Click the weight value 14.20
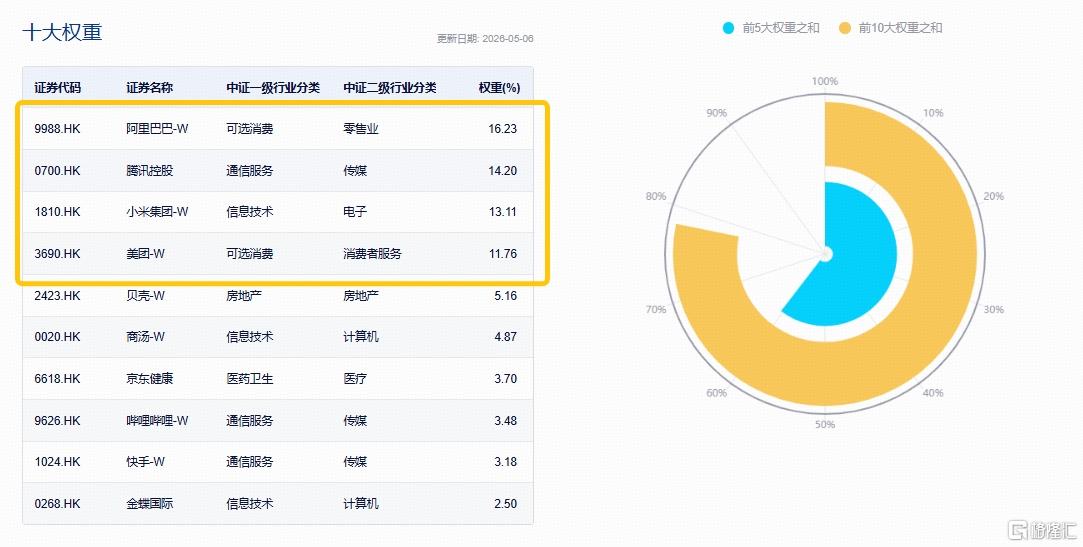1083x547 pixels. [502, 171]
